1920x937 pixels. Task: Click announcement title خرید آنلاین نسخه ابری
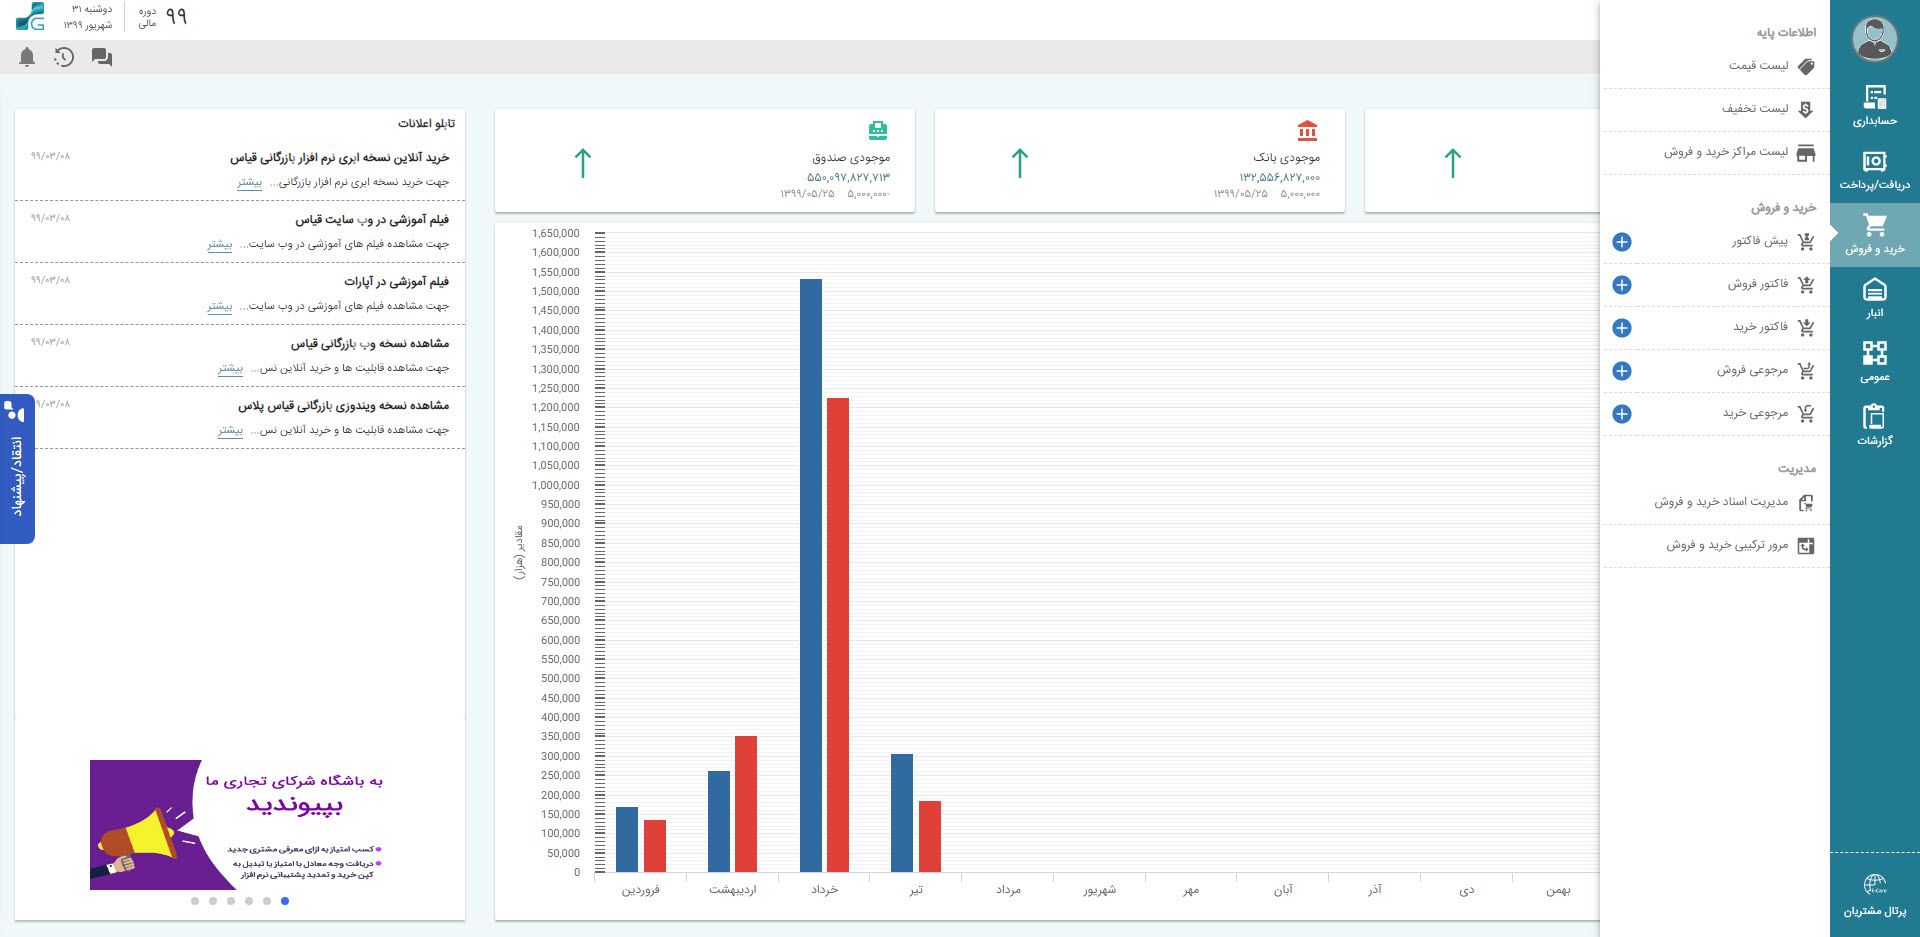[x=340, y=158]
